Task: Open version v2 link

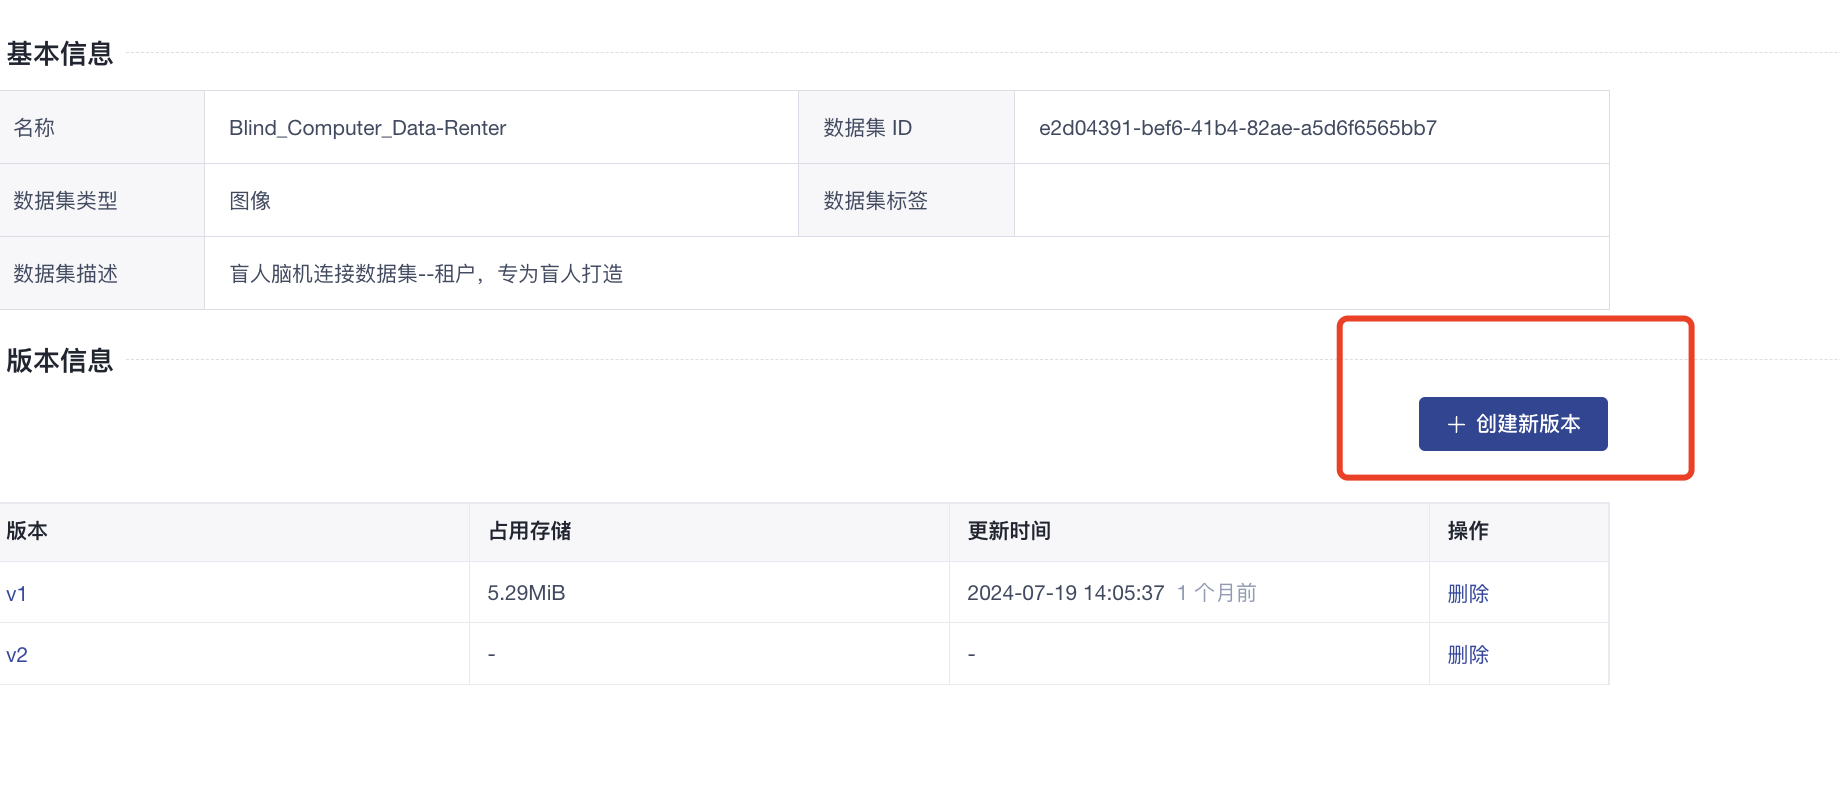Action: pyautogui.click(x=17, y=655)
